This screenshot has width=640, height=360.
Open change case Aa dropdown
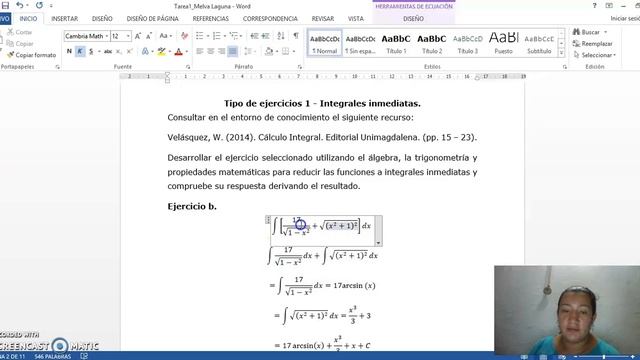pyautogui.click(x=165, y=36)
